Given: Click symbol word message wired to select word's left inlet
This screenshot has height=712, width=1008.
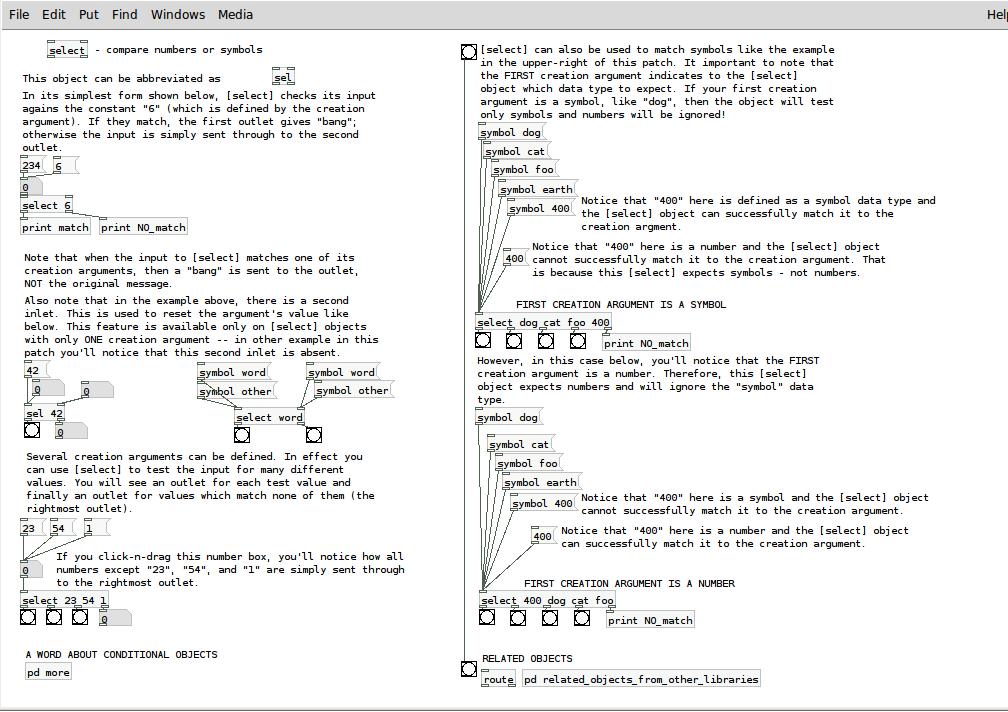Looking at the screenshot, I should click(x=233, y=372).
